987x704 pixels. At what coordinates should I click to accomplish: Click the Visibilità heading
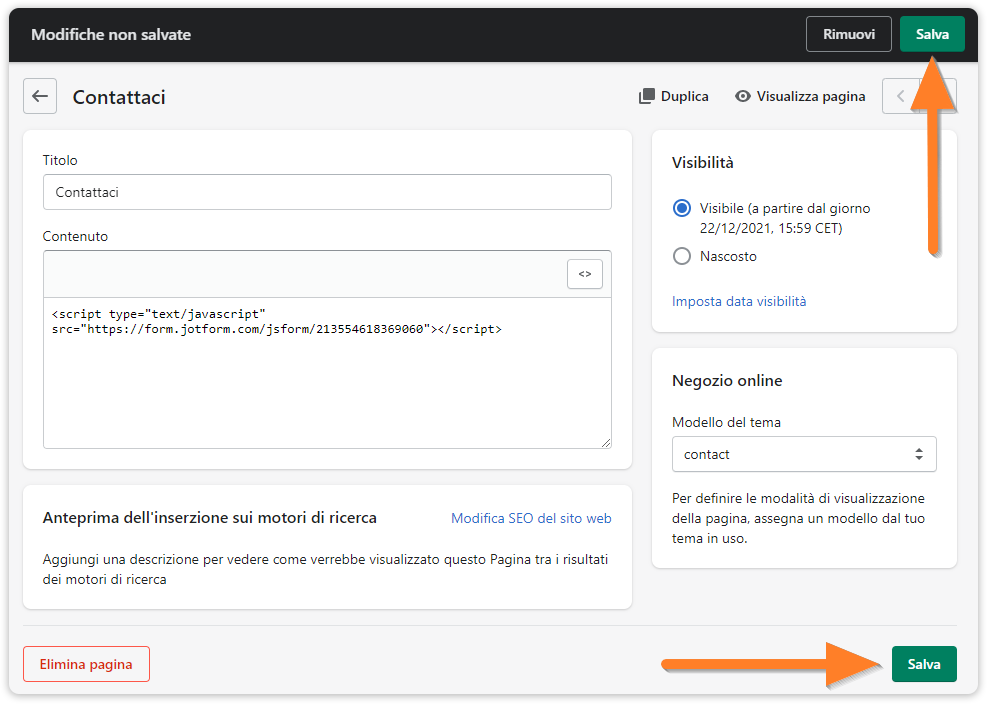click(702, 162)
